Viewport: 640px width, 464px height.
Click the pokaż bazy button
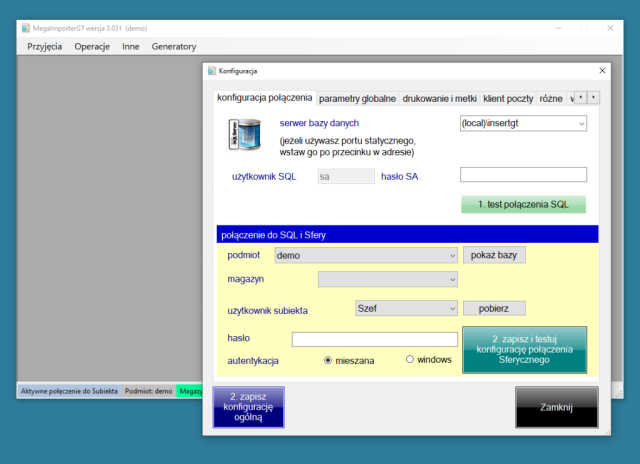click(x=494, y=255)
